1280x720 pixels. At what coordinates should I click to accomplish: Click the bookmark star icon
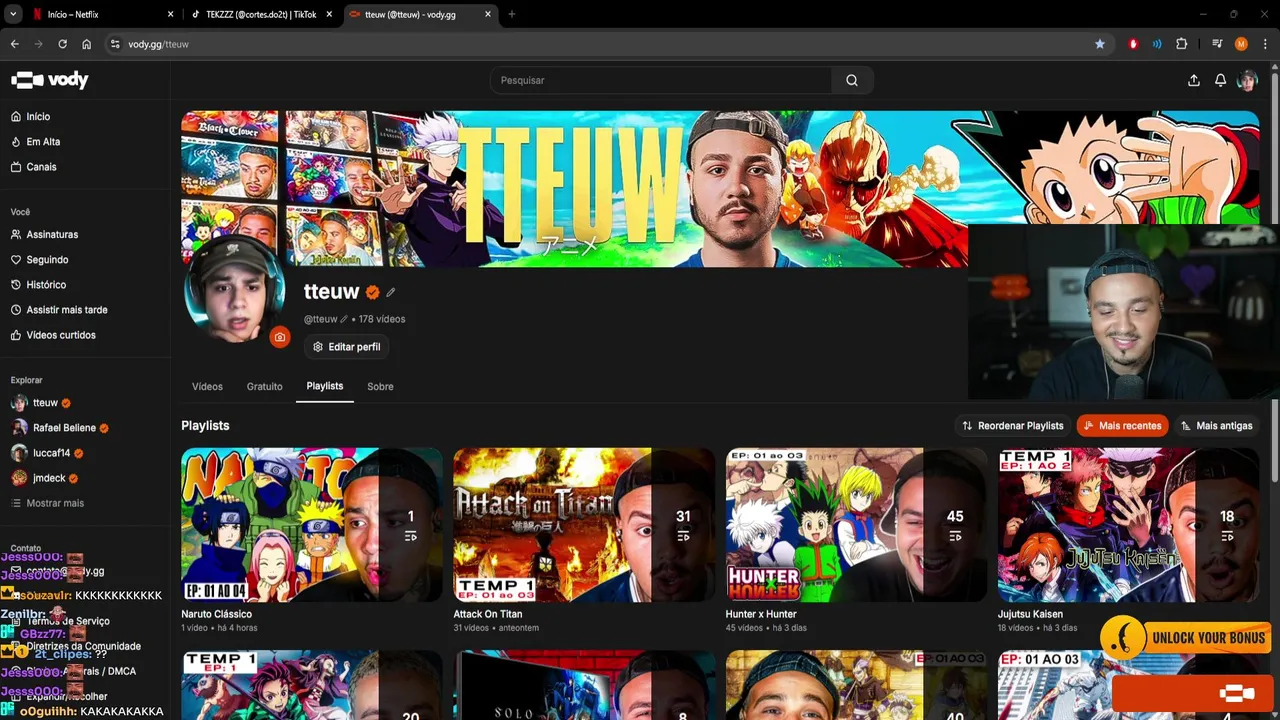pos(1100,44)
